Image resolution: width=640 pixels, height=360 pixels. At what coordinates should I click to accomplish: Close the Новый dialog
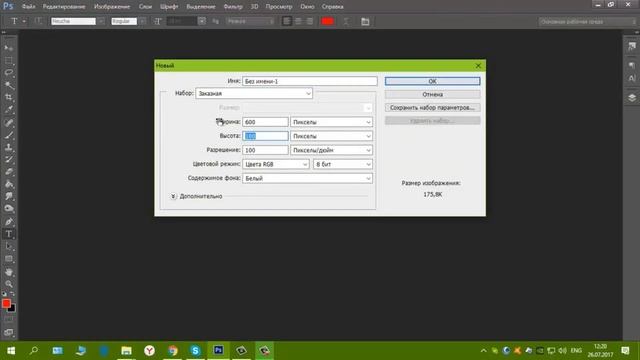tap(478, 66)
